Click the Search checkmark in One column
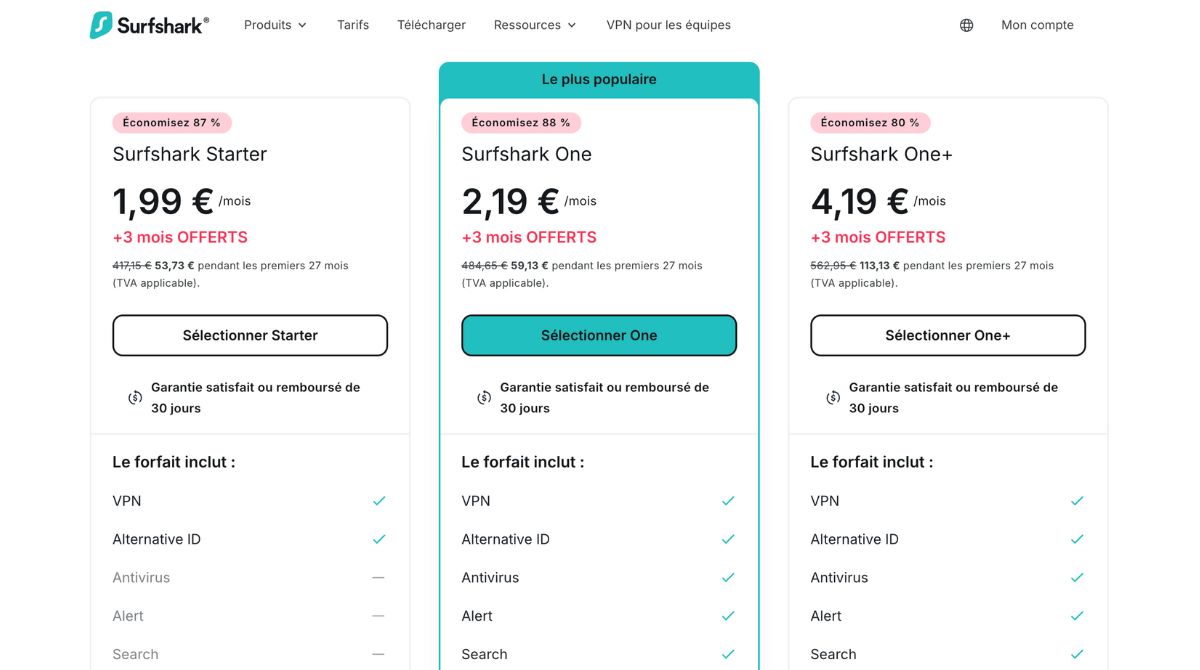The height and width of the screenshot is (670, 1200). (728, 654)
